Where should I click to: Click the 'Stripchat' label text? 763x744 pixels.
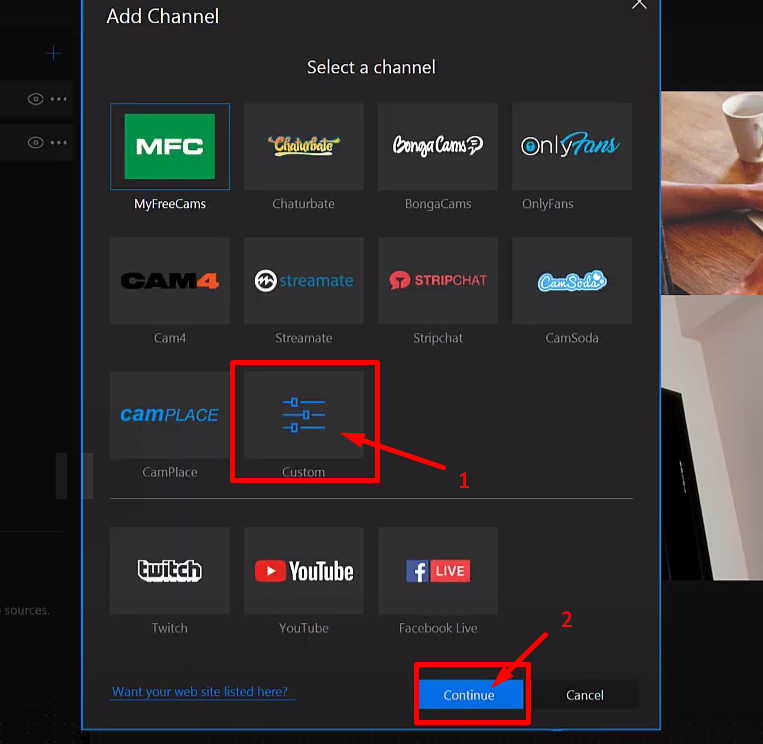click(x=438, y=338)
